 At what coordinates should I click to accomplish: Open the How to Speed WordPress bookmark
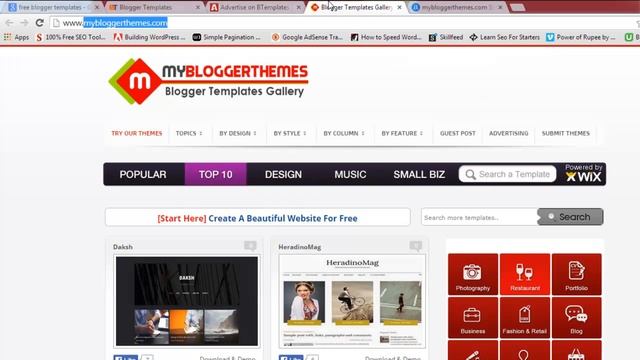386,37
